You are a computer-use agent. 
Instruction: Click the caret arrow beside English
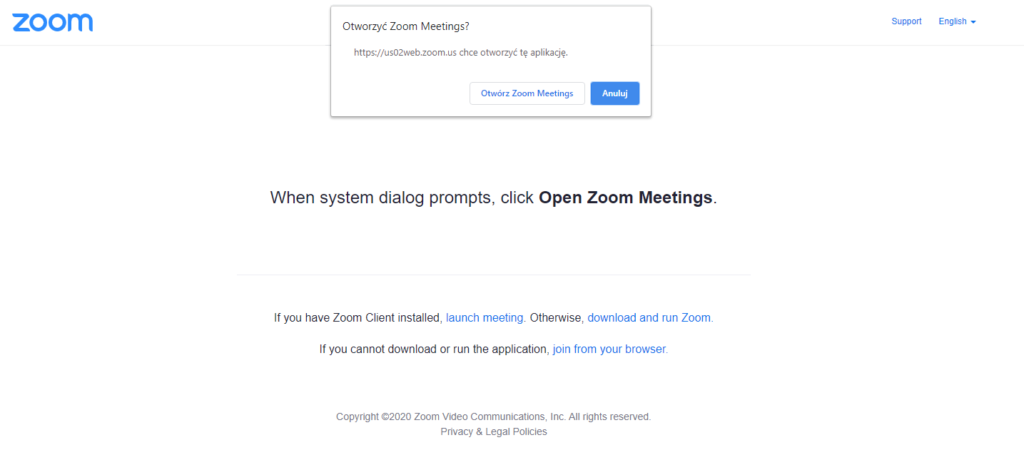click(x=973, y=22)
